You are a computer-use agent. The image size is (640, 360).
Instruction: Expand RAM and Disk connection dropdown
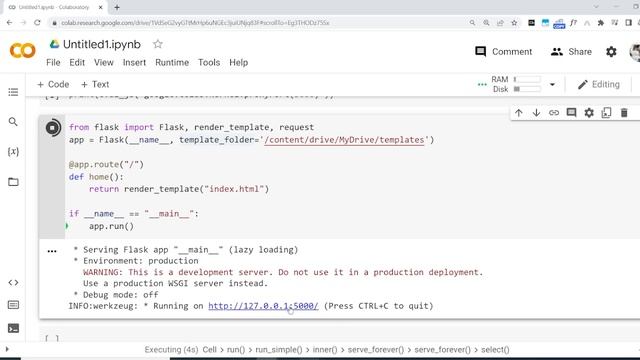coord(552,84)
